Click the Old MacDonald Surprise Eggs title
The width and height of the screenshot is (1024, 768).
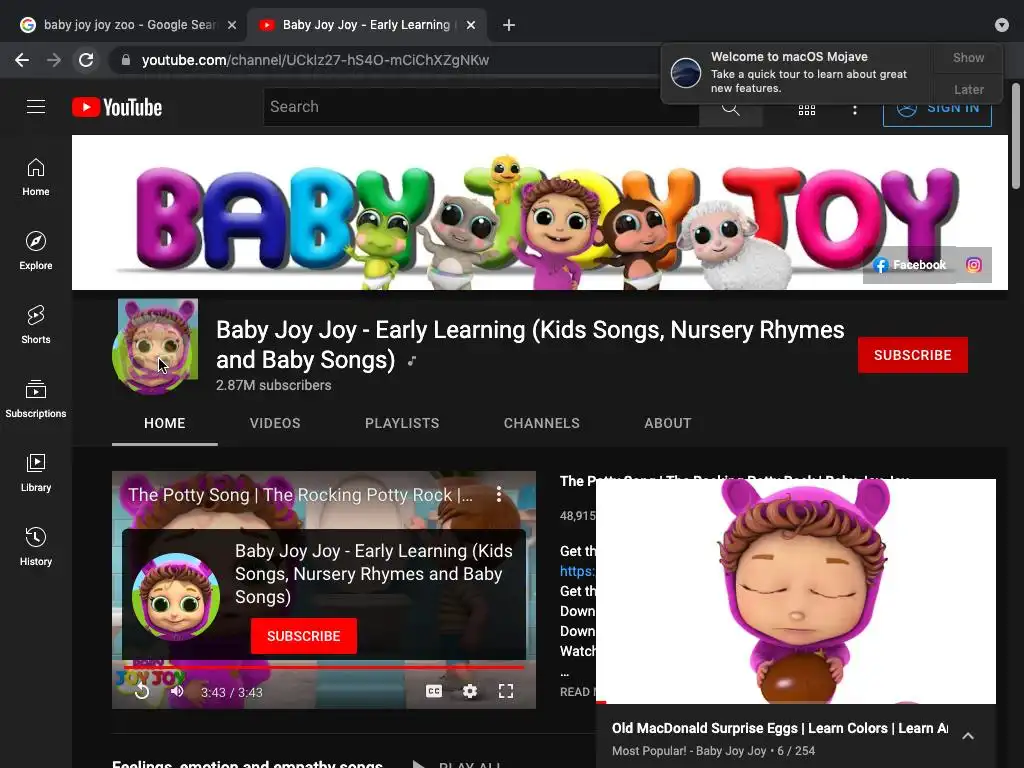[780, 728]
